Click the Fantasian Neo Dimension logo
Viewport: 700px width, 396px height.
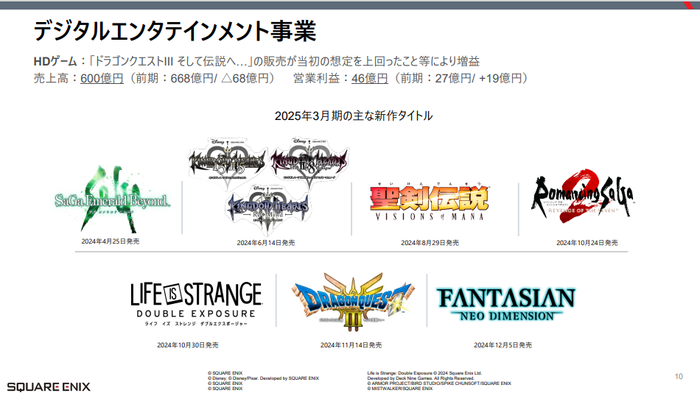[x=506, y=304]
